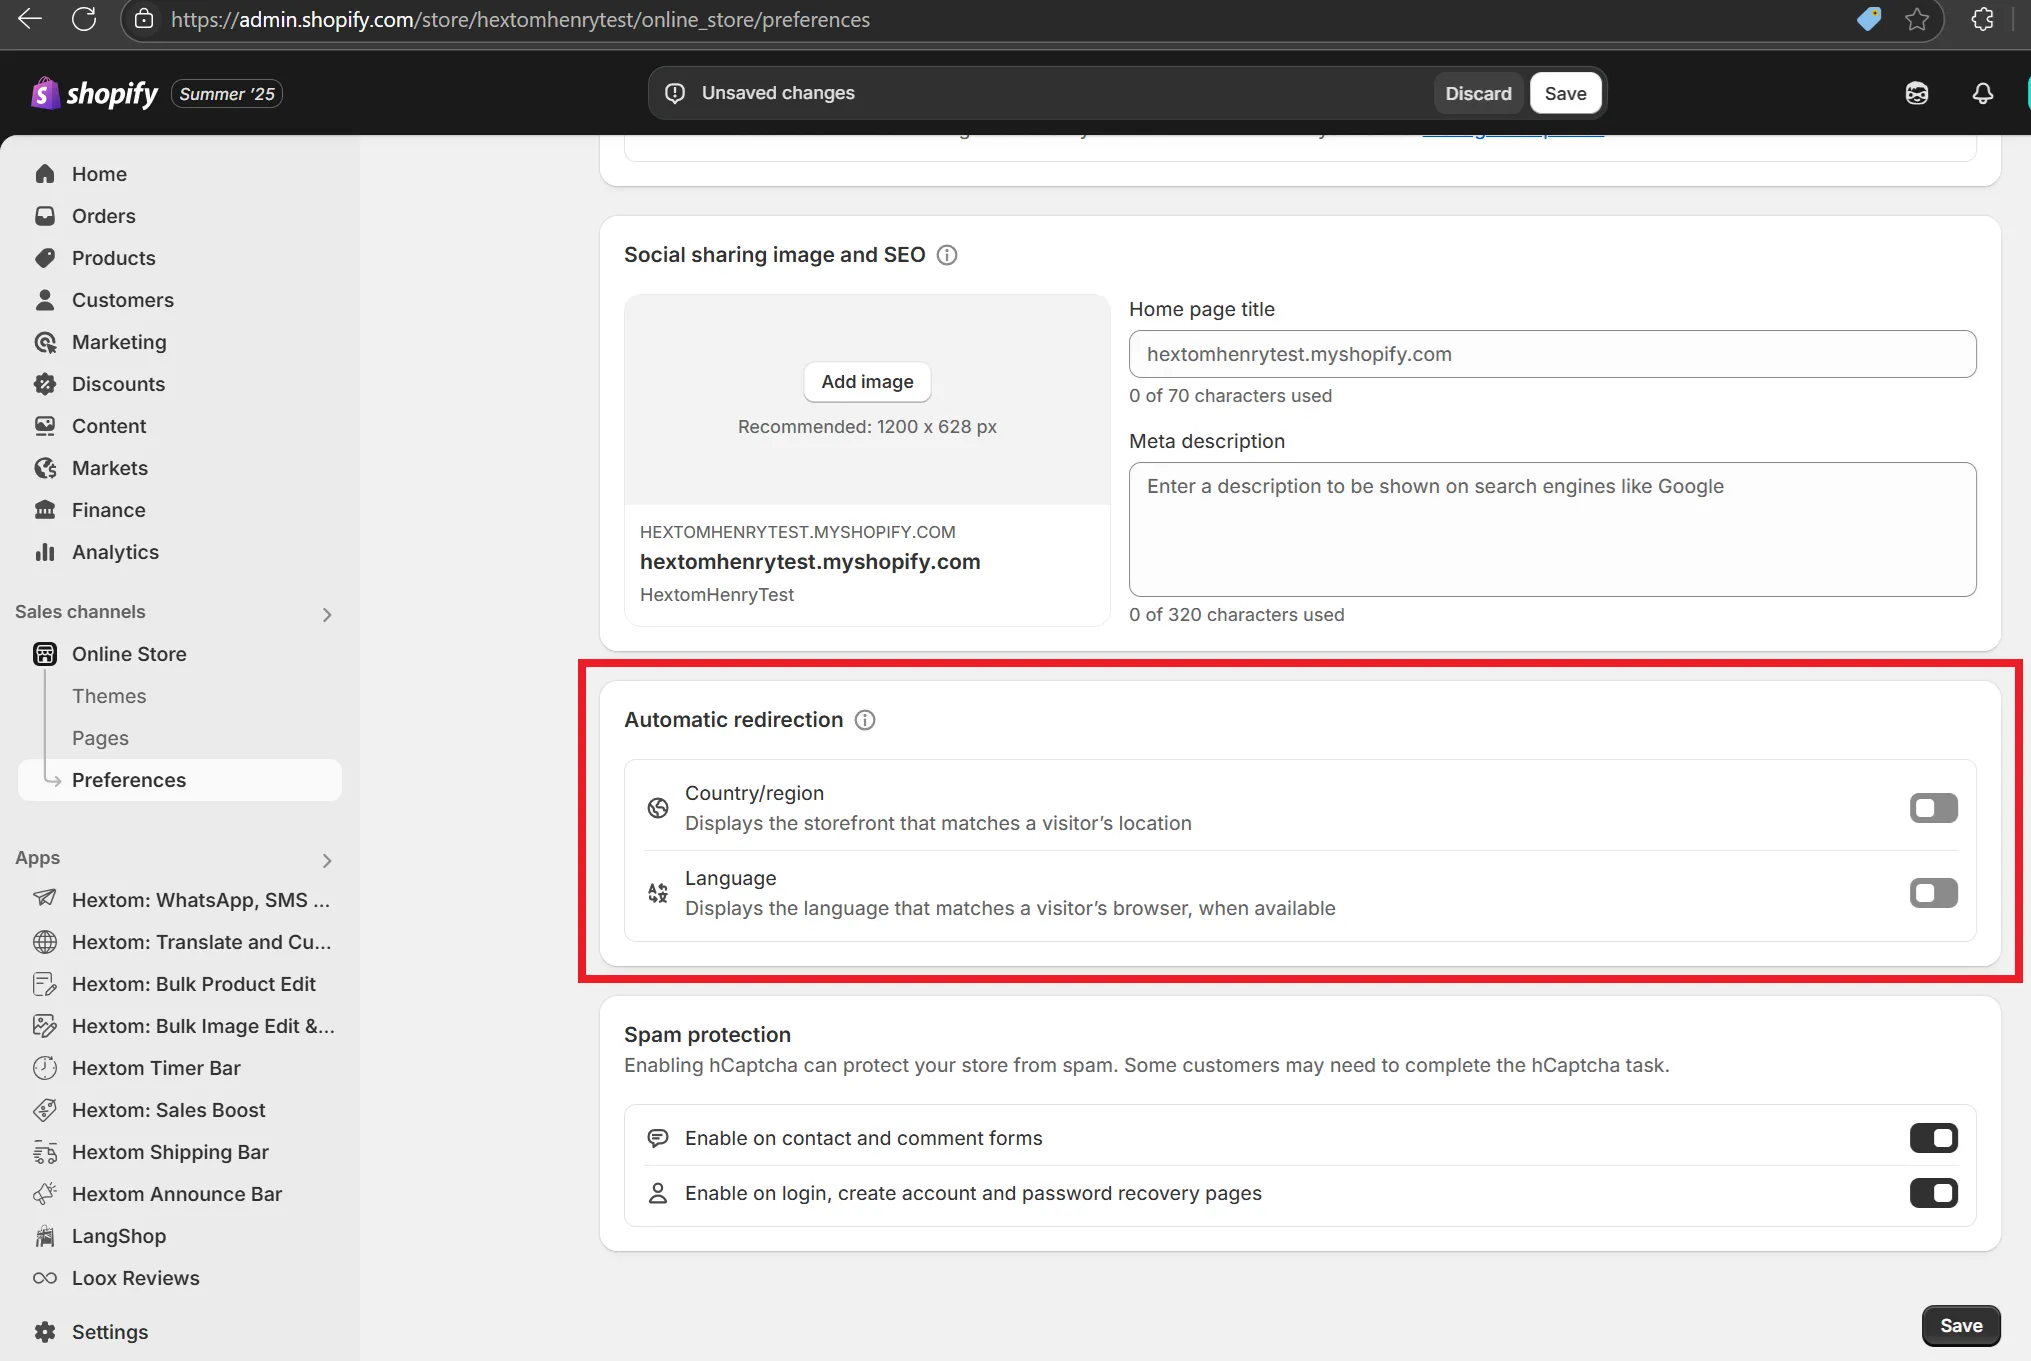Open the Pages submenu item
The height and width of the screenshot is (1361, 2031).
[x=100, y=738]
